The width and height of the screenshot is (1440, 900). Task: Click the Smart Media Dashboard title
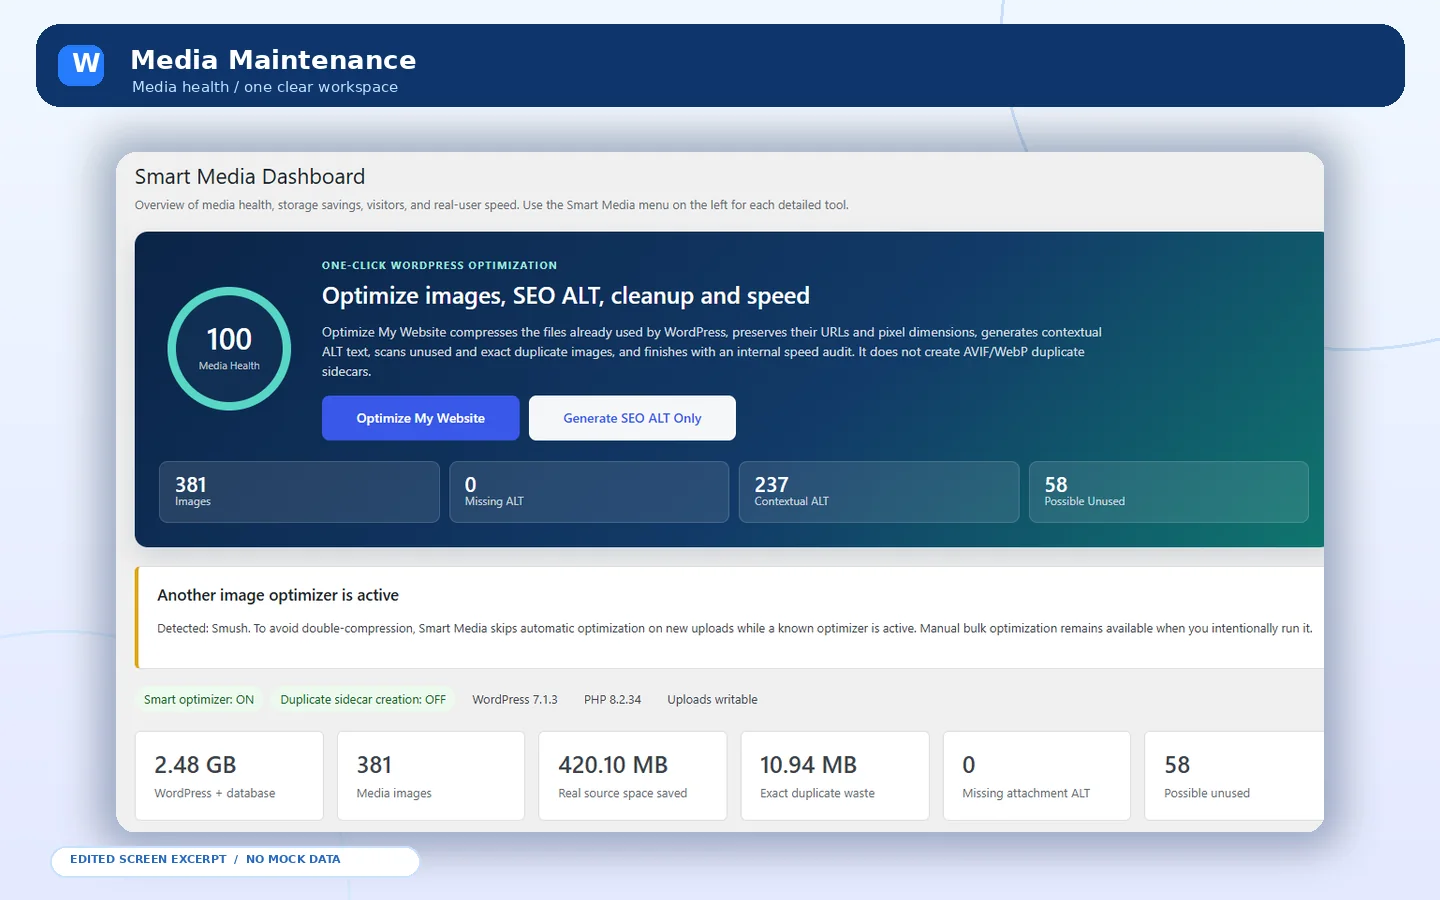250,177
